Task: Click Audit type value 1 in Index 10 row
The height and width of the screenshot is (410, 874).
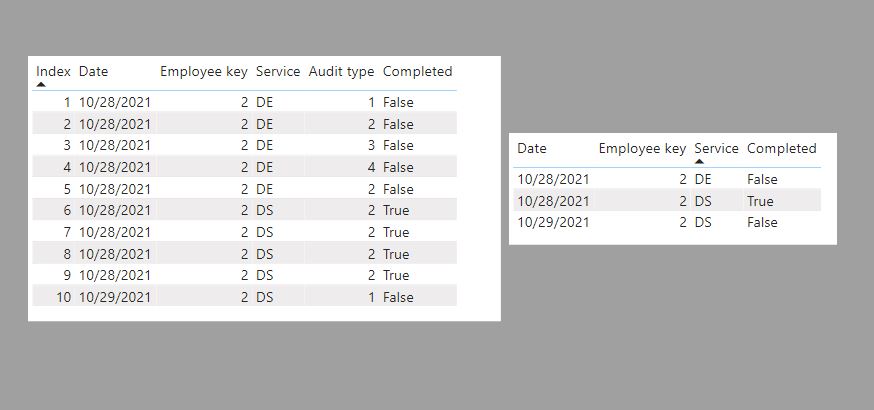Action: tap(371, 297)
